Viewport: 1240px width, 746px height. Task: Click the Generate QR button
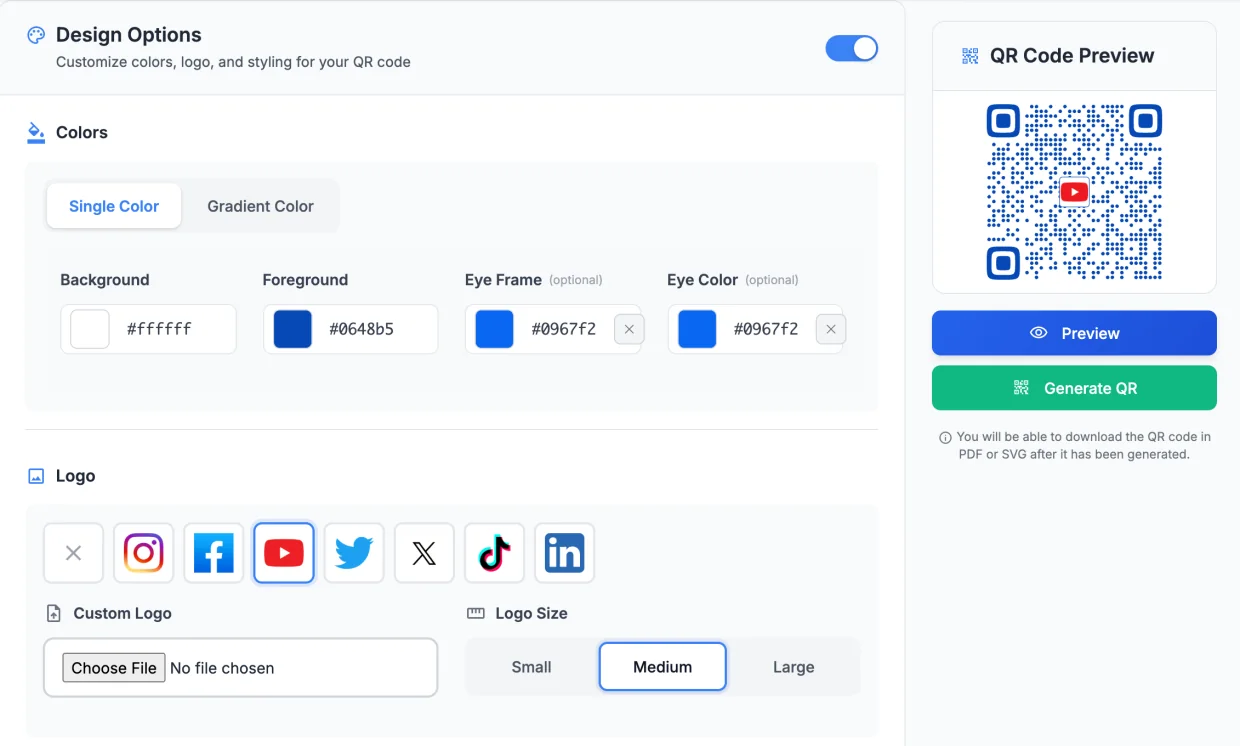tap(1074, 388)
